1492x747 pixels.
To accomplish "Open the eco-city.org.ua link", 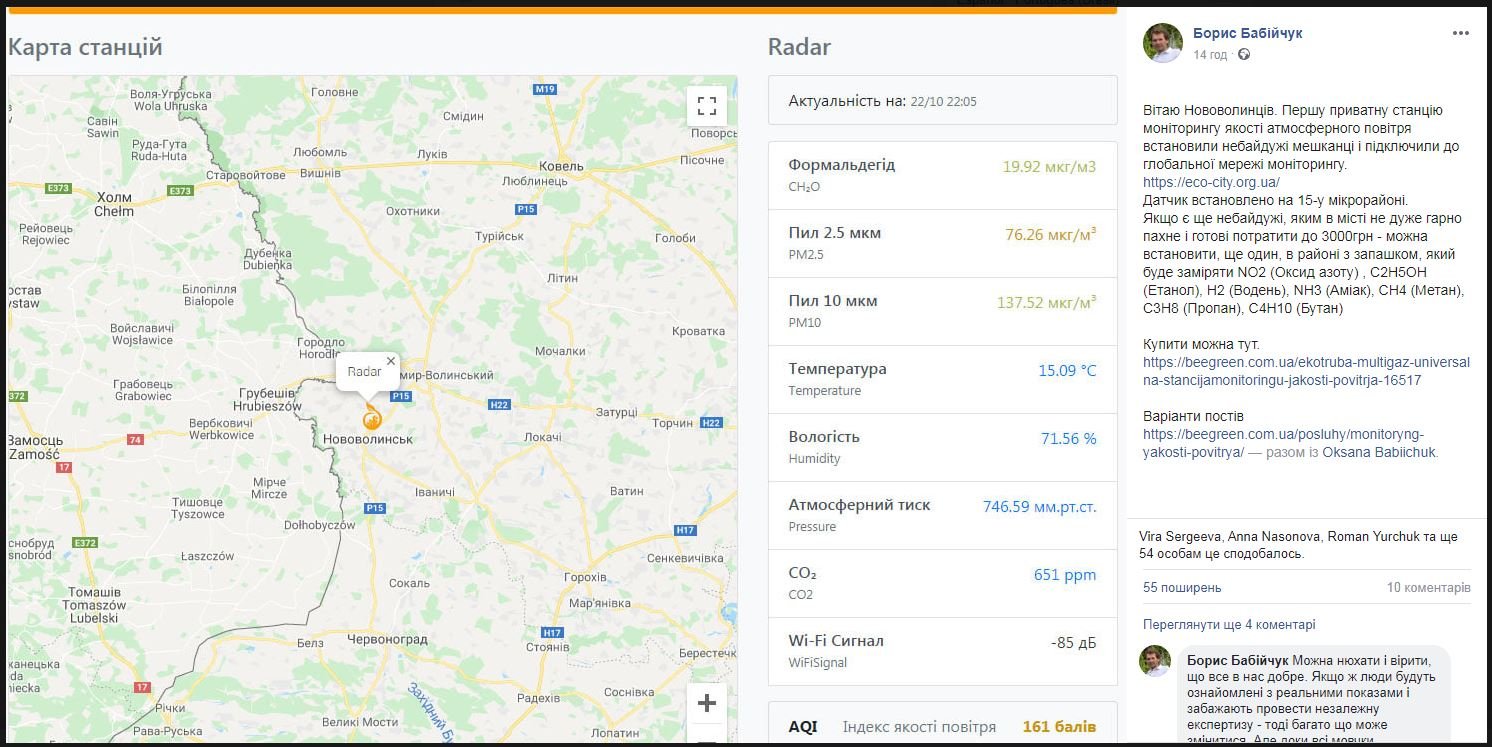I will tap(1210, 182).
